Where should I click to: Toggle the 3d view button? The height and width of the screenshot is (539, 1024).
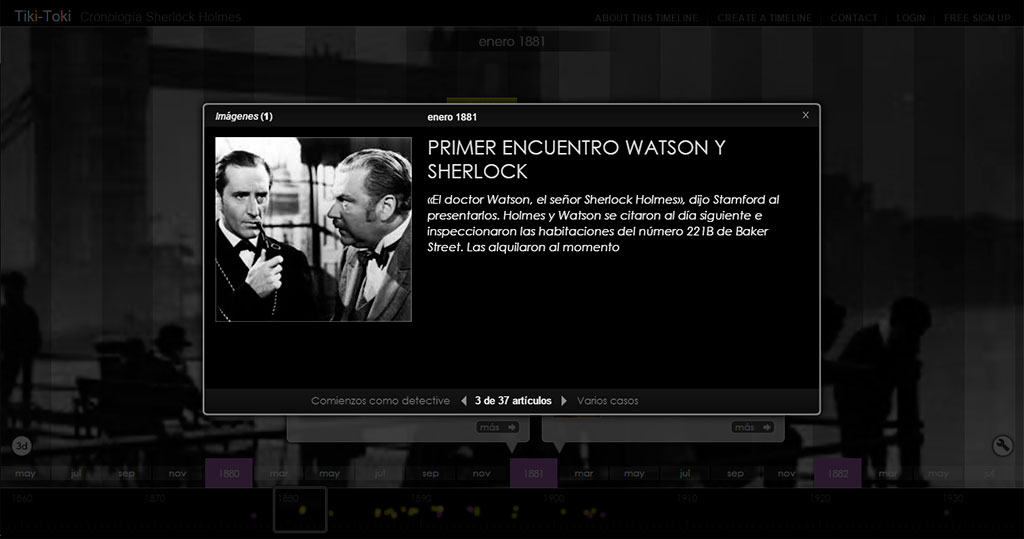pyautogui.click(x=22, y=445)
